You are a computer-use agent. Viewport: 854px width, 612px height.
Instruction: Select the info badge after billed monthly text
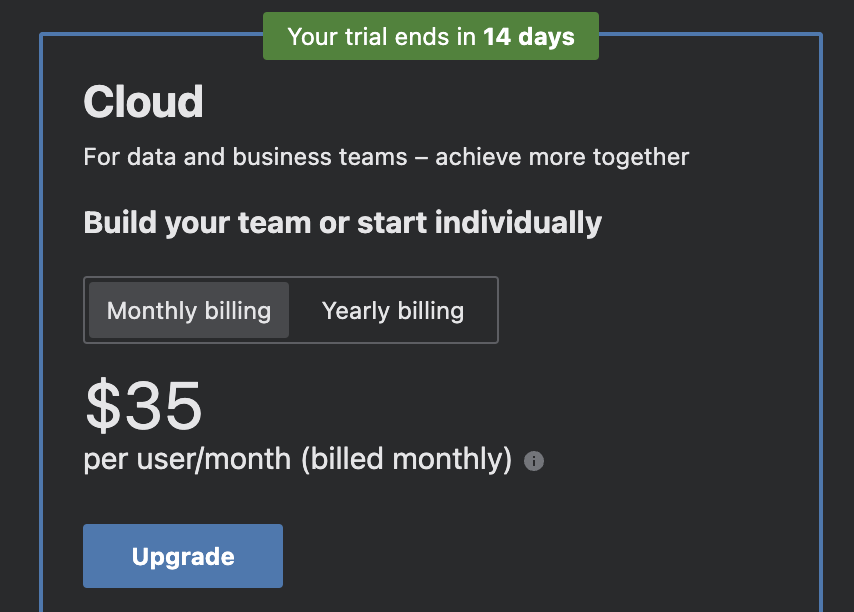pos(533,461)
